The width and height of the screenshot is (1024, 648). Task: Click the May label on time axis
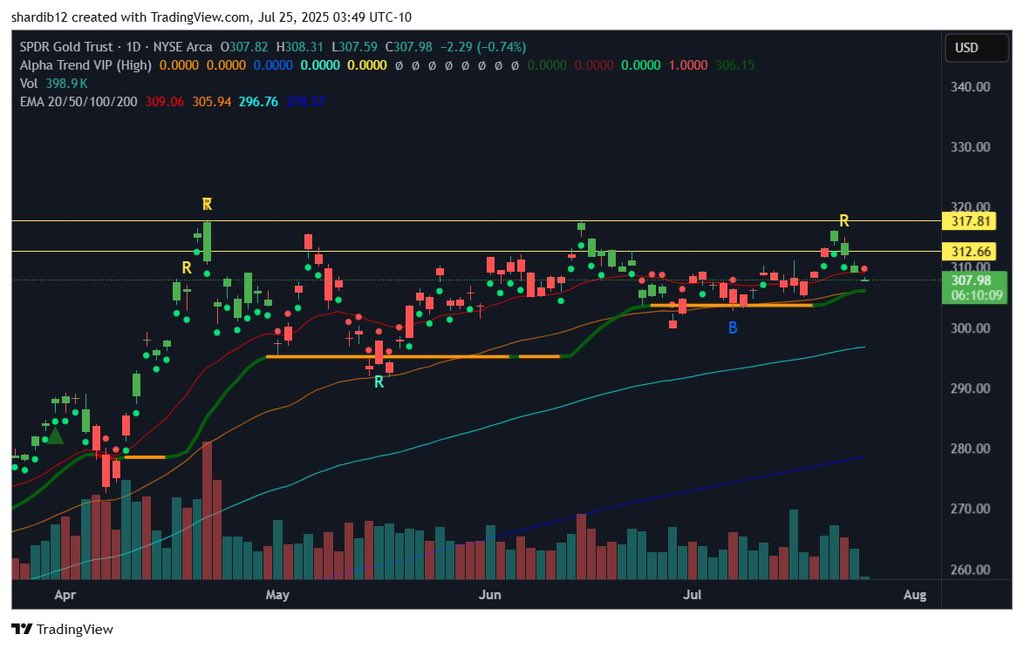pyautogui.click(x=278, y=595)
